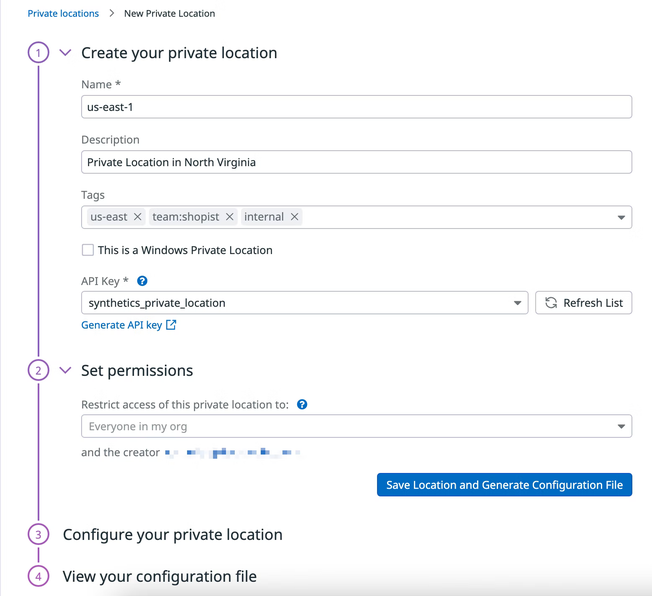Enable the Windows Private Location checkbox
The height and width of the screenshot is (596, 652).
(88, 250)
